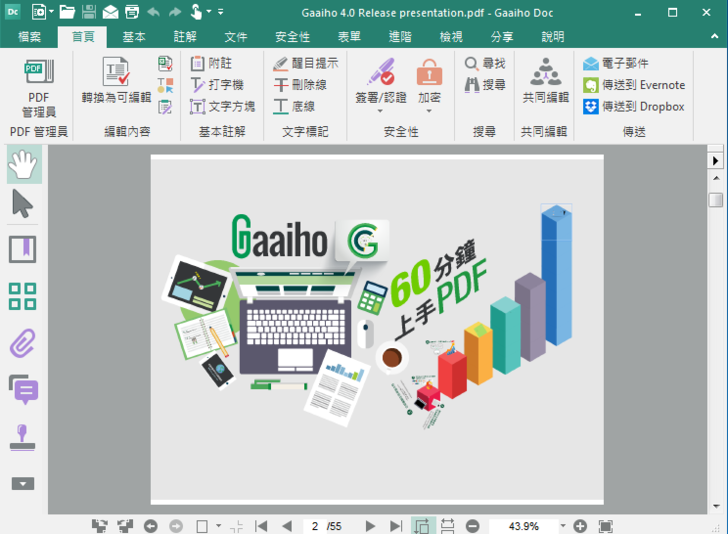Screen dimensions: 728x534
Task: Click the page number field
Action: pos(315,526)
